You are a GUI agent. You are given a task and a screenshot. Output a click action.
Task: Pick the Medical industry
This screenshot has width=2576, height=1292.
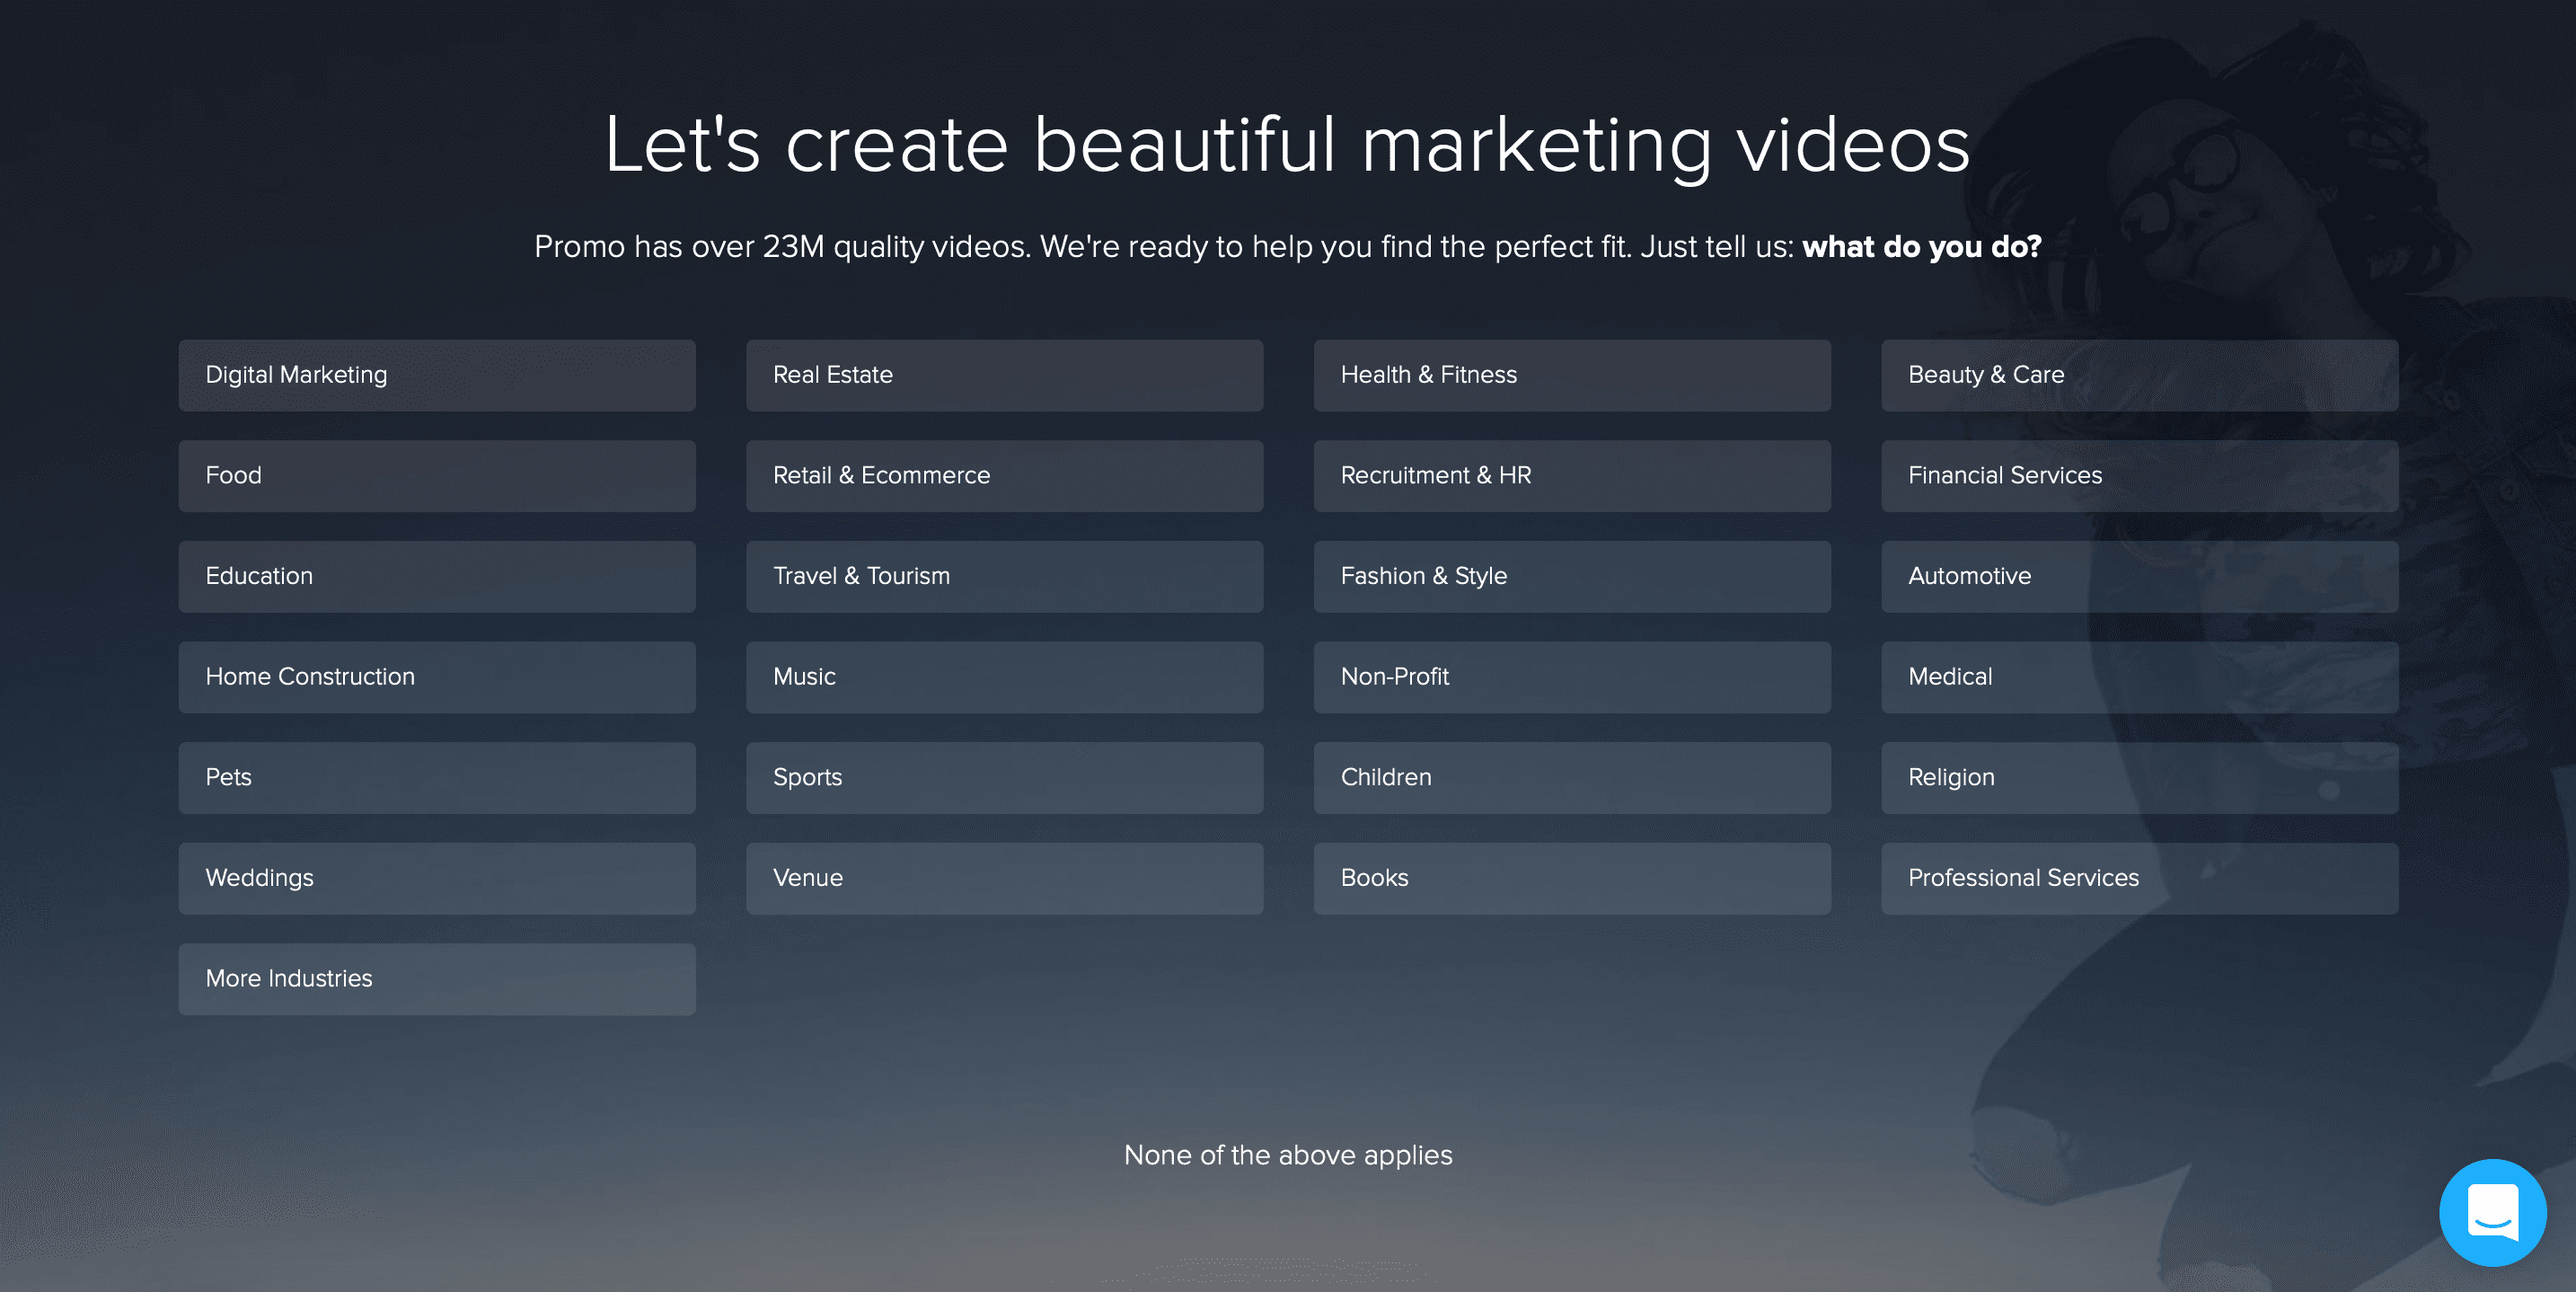tap(2139, 677)
